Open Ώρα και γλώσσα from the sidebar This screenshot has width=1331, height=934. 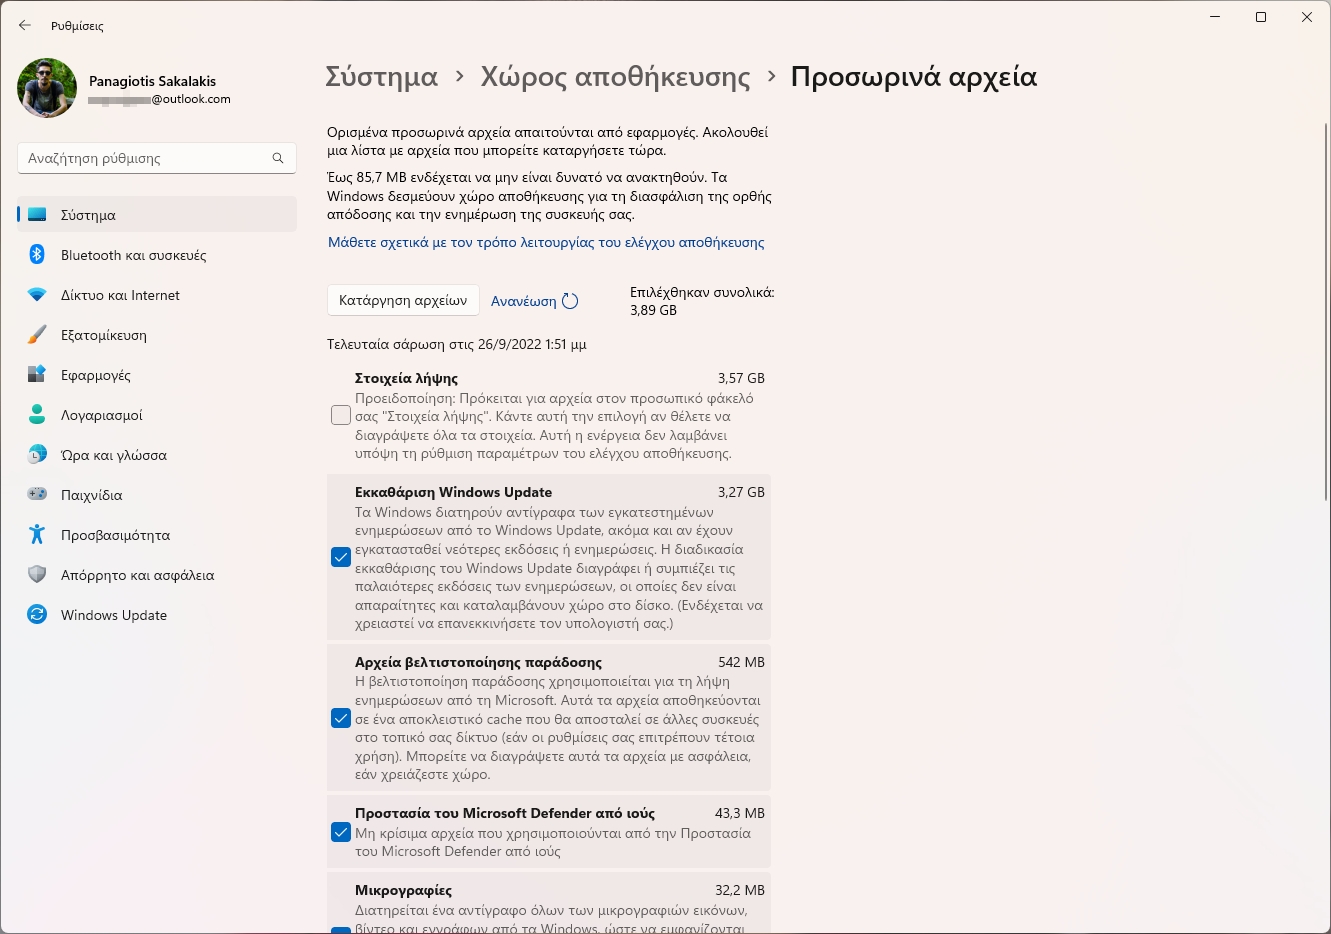tap(36, 455)
